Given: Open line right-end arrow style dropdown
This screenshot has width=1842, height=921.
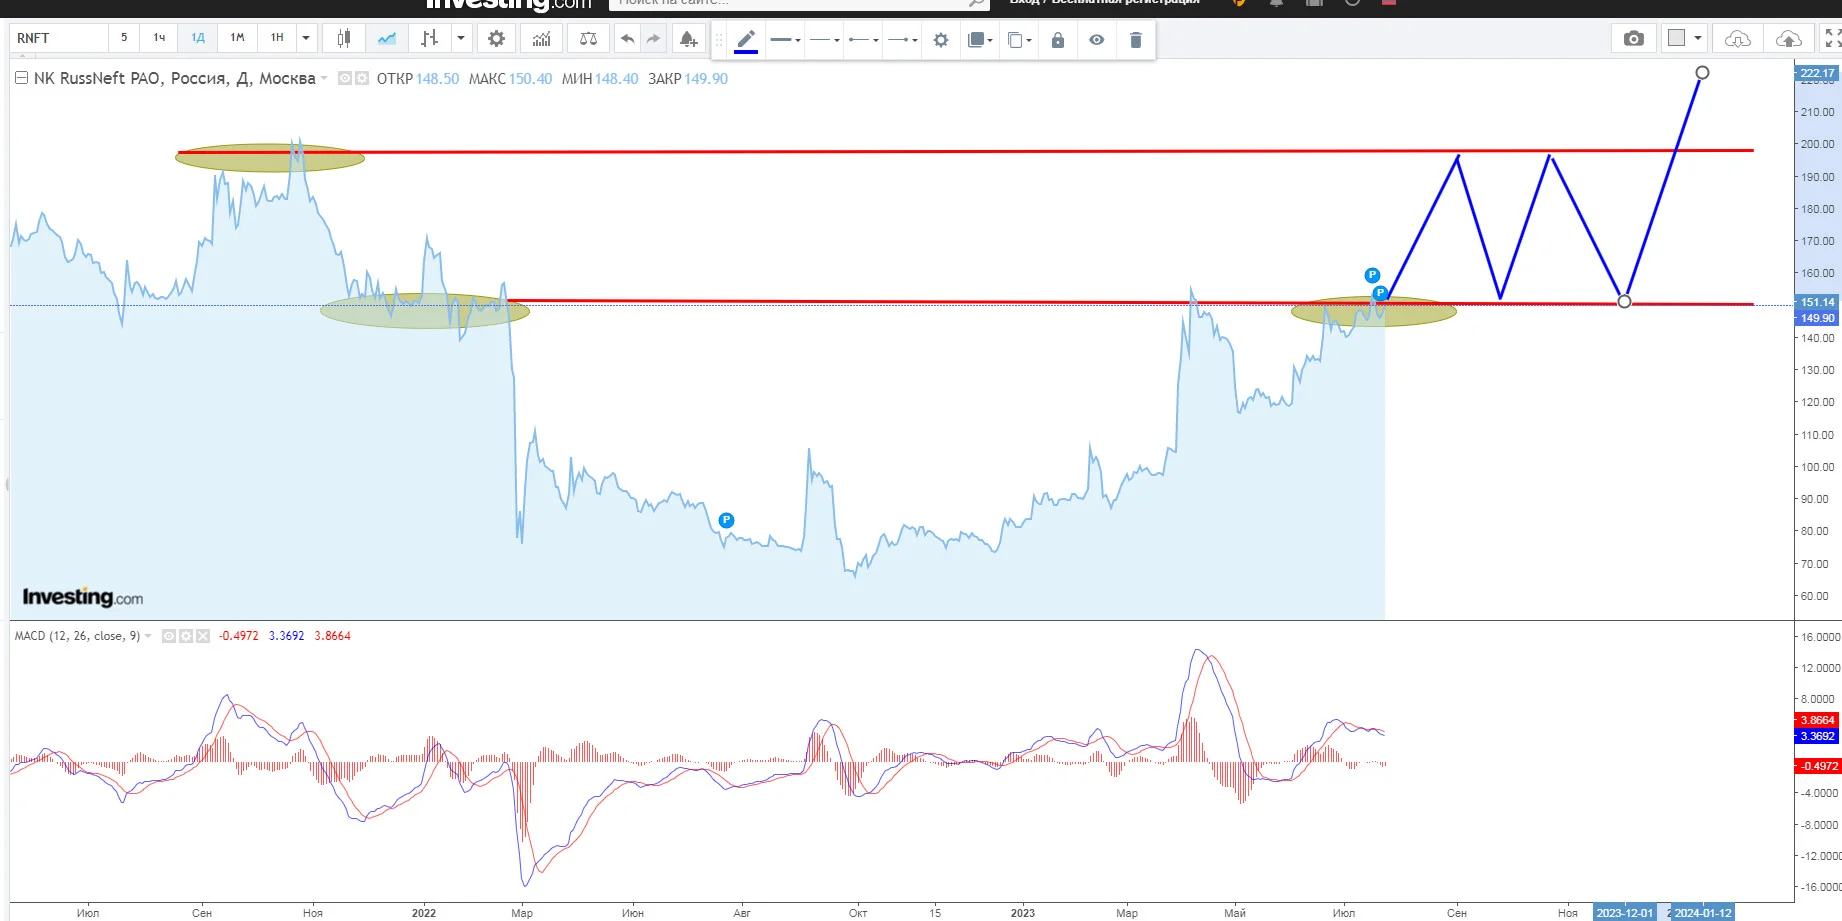Looking at the screenshot, I should (x=902, y=40).
